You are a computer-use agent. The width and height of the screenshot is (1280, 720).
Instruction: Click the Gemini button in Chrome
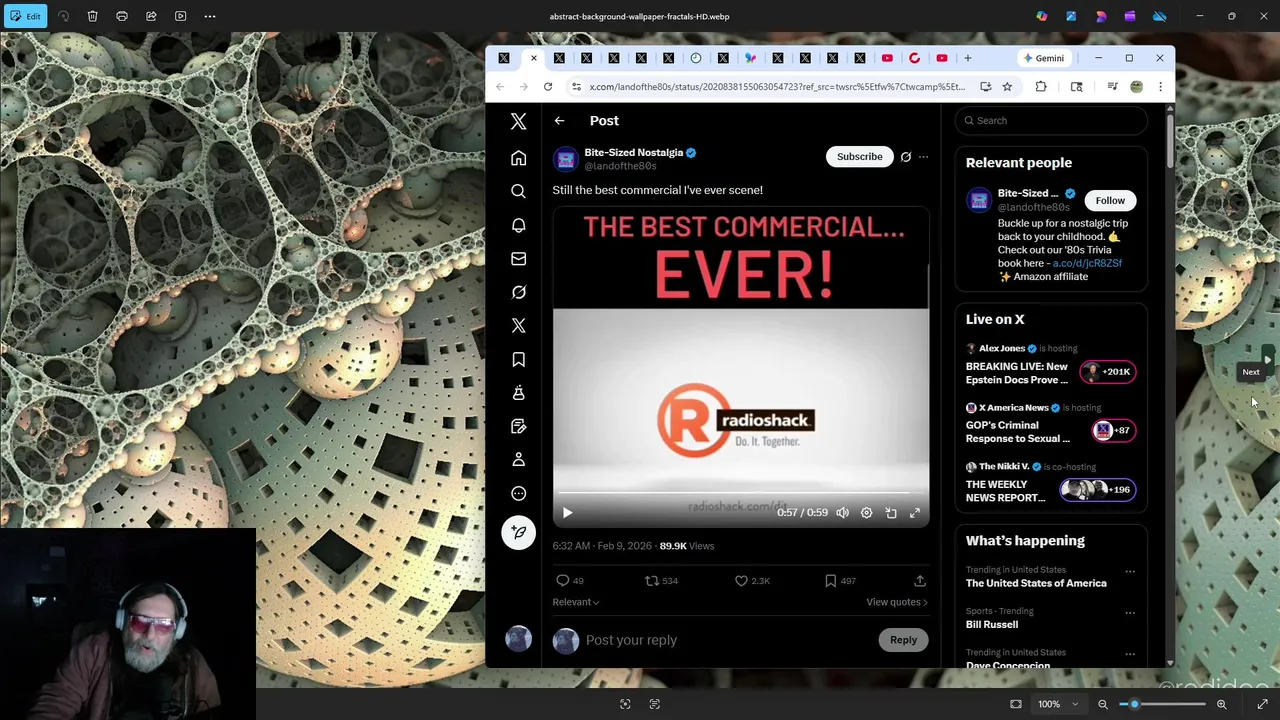coord(1043,58)
